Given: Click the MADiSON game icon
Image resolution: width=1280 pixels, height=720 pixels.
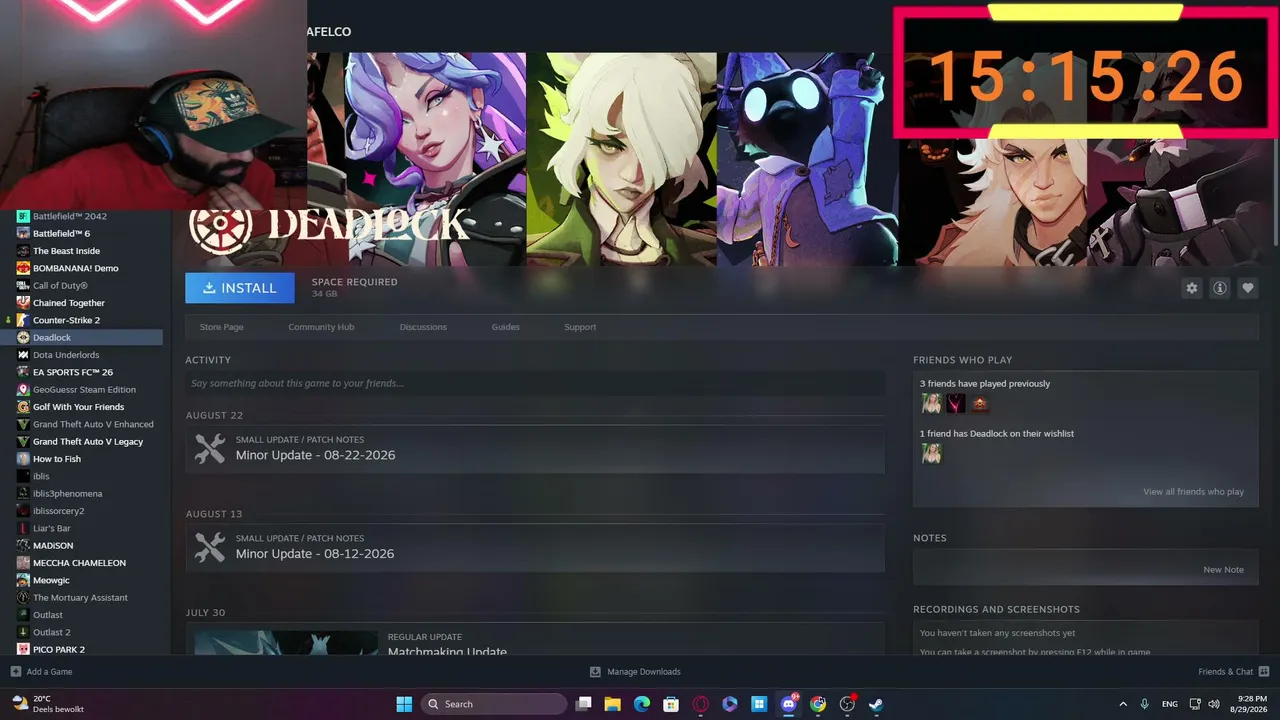Looking at the screenshot, I should point(24,545).
